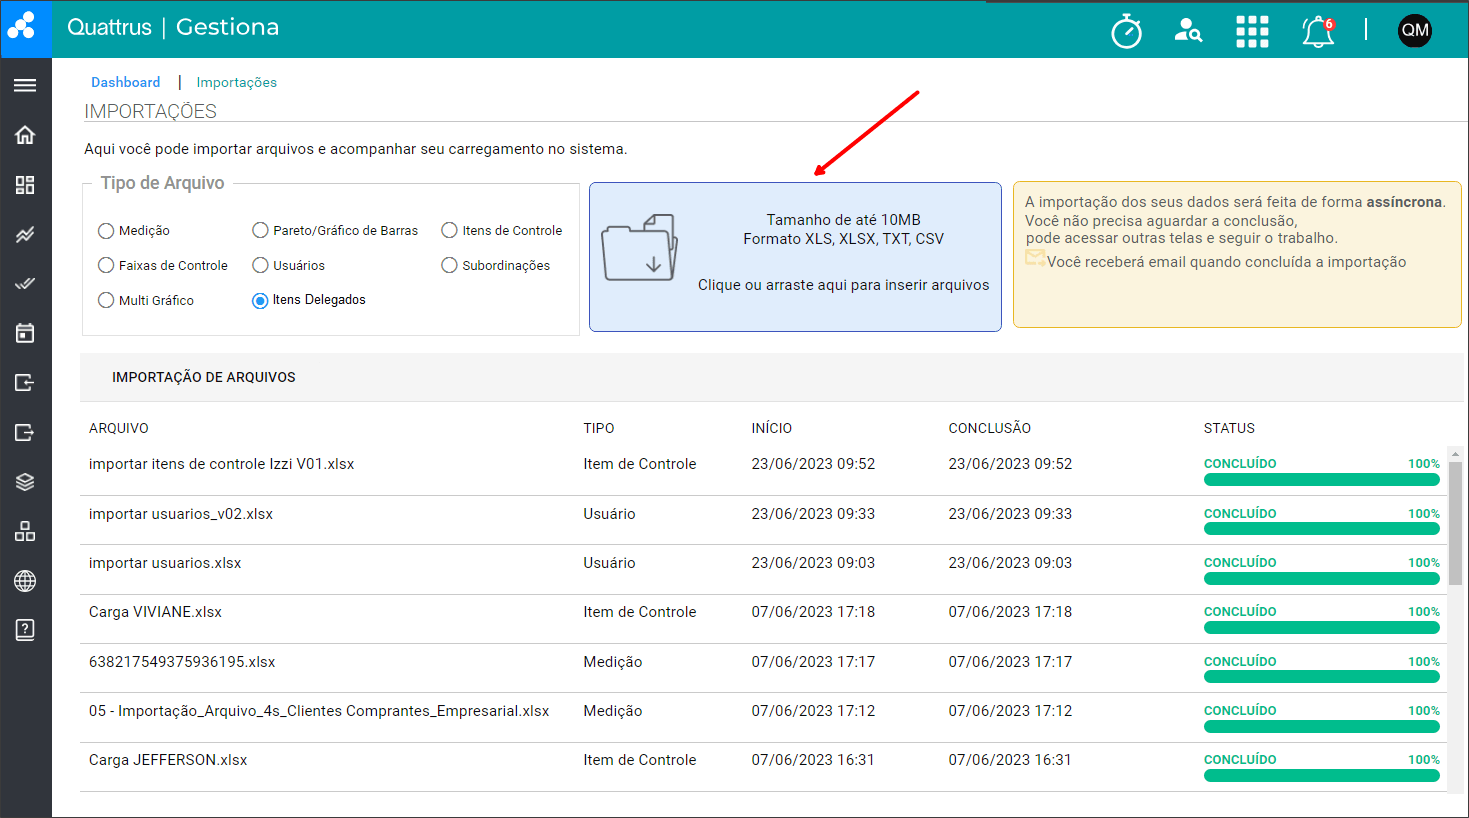Viewport: 1469px width, 818px height.
Task: Click the folder upload icon in drop area
Action: pyautogui.click(x=639, y=248)
